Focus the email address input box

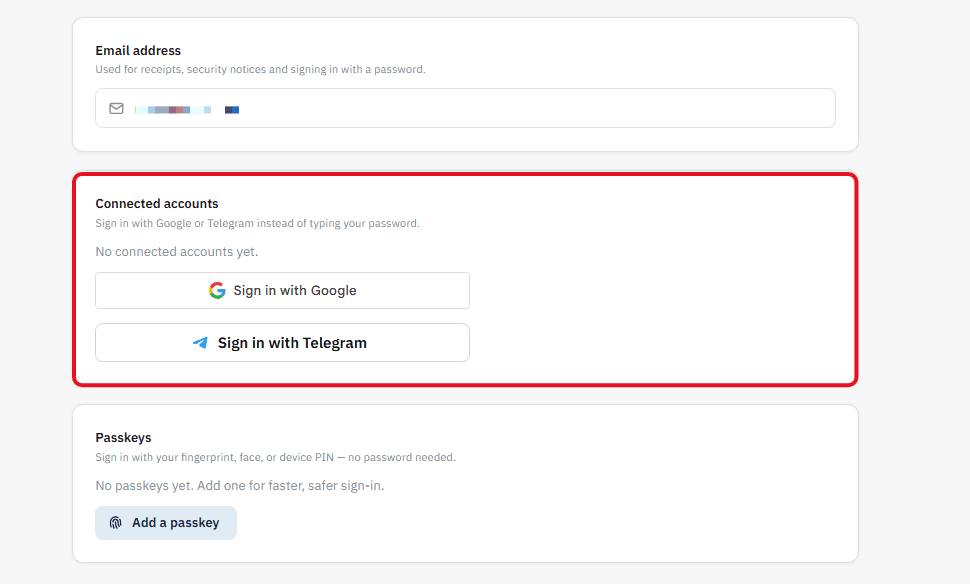pyautogui.click(x=465, y=108)
